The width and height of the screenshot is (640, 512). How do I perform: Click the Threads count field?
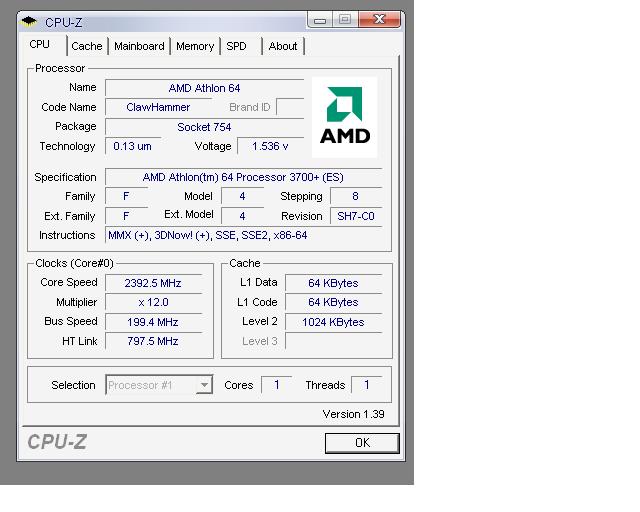click(x=367, y=385)
